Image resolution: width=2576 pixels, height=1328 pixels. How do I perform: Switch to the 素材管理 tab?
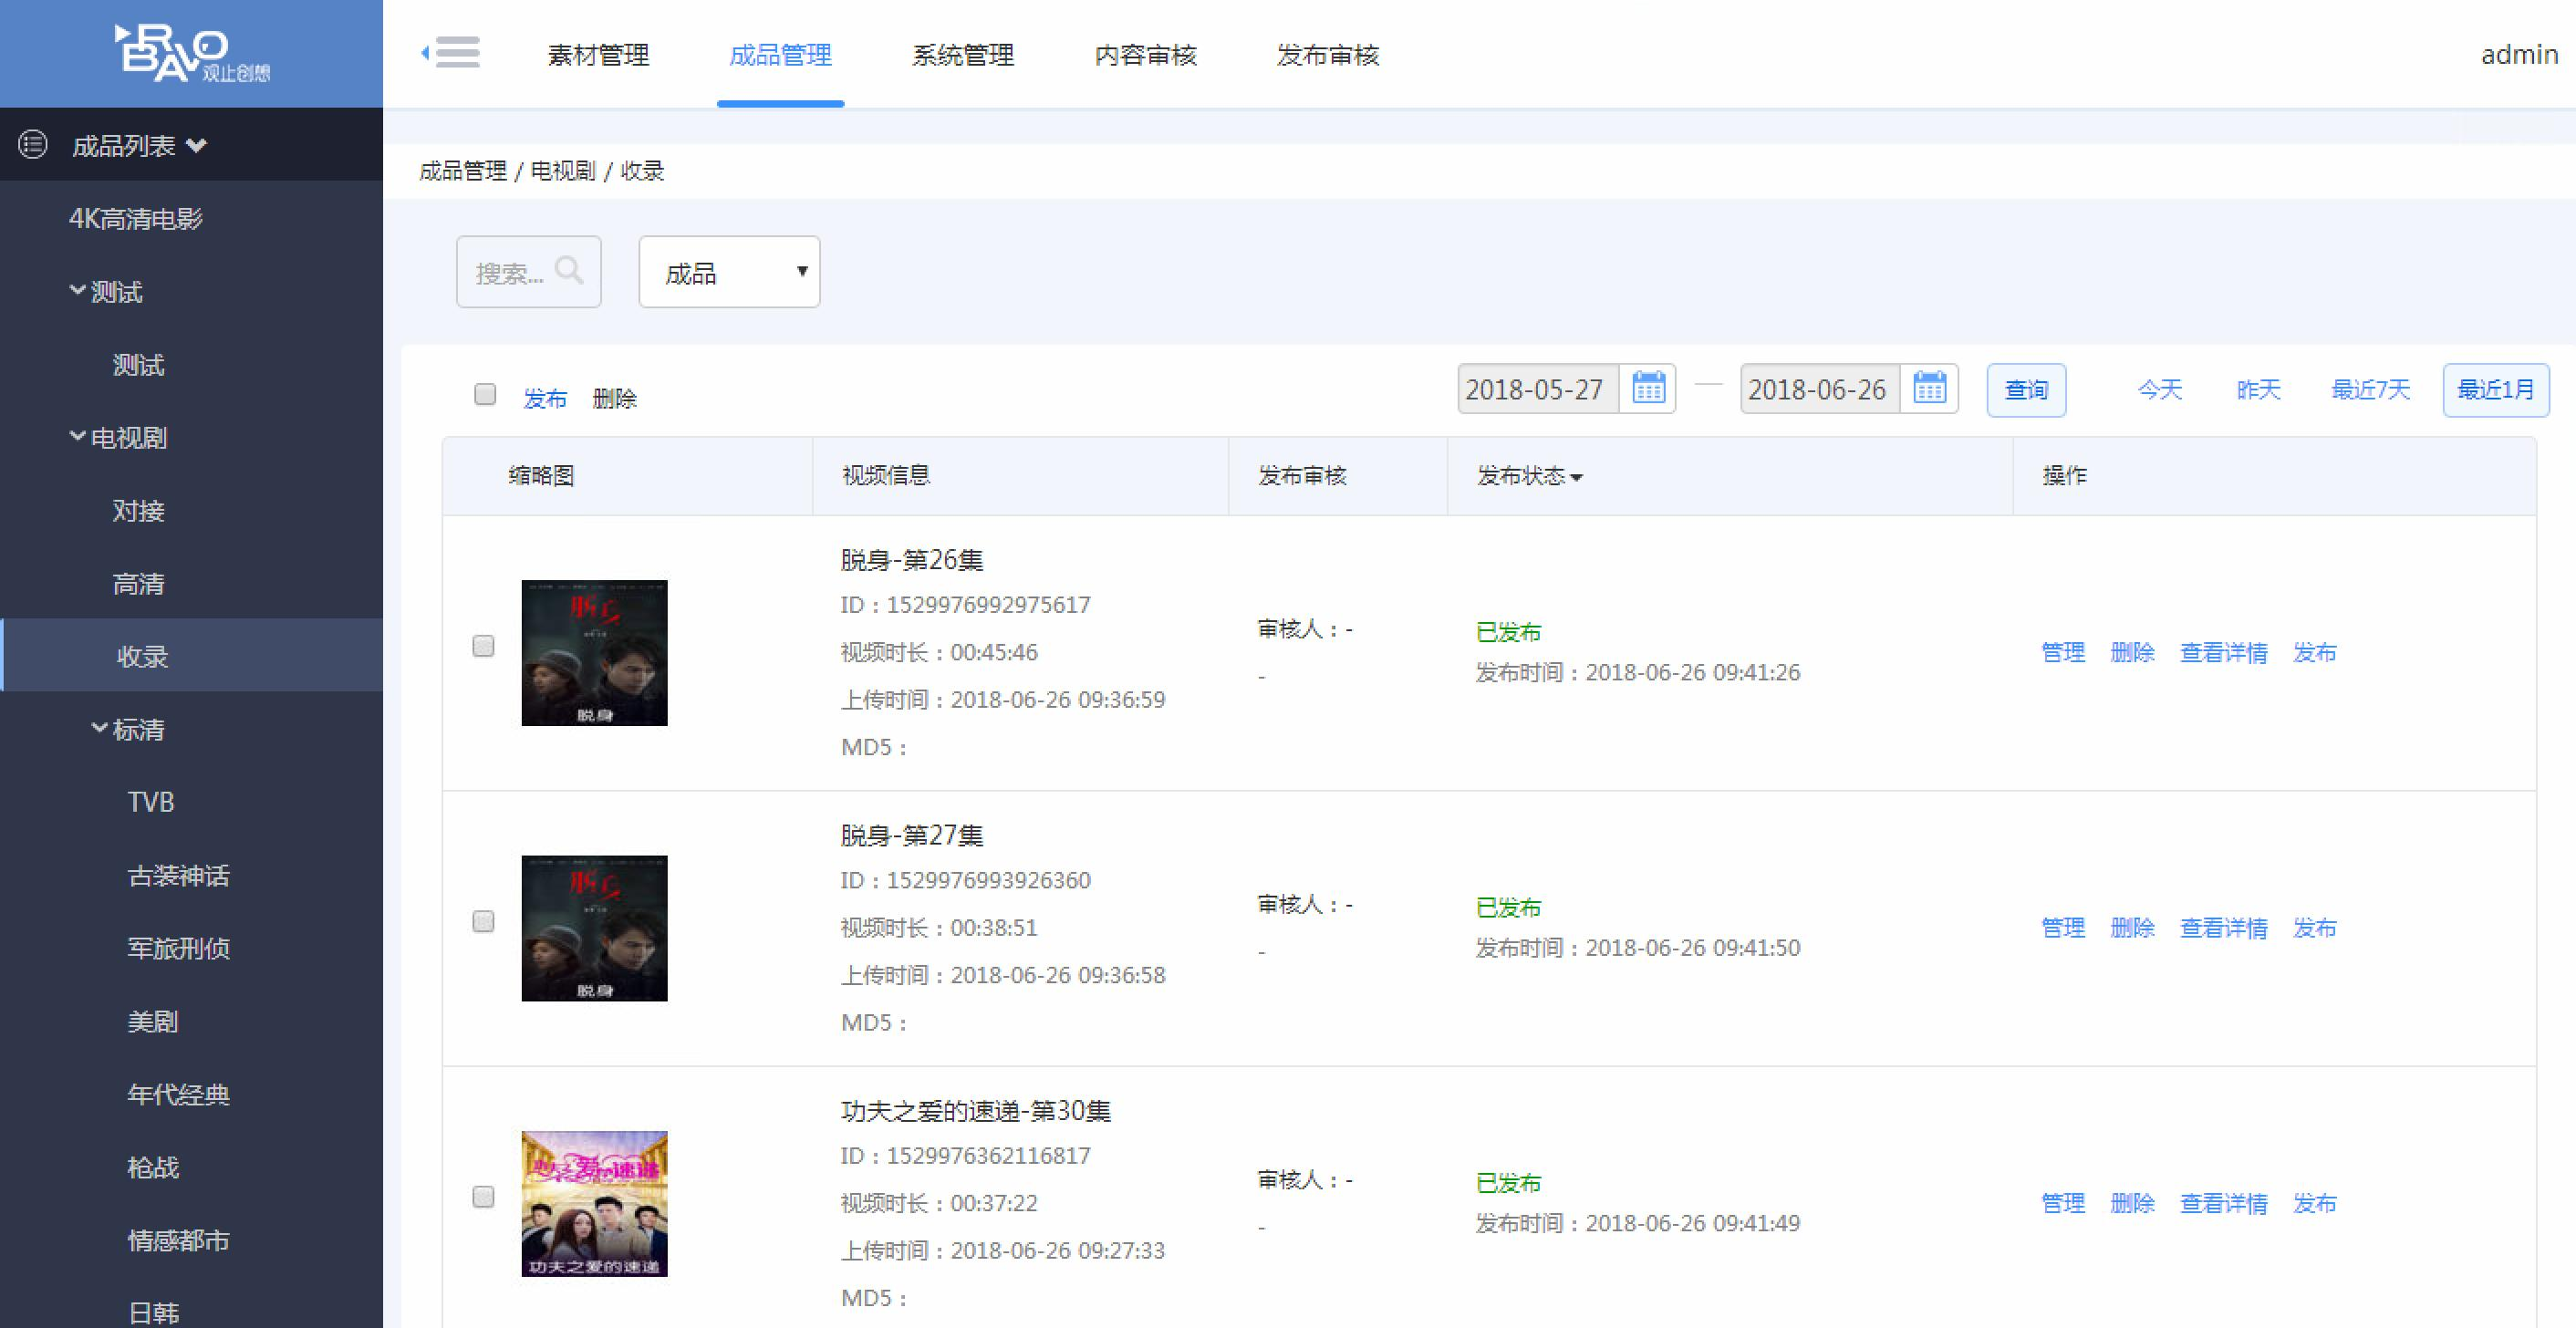point(598,55)
